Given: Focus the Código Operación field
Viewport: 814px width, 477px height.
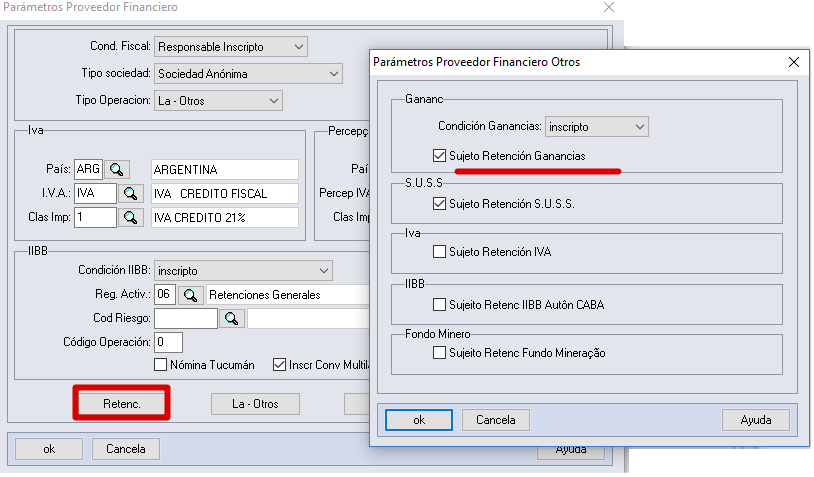Looking at the screenshot, I should pyautogui.click(x=168, y=342).
